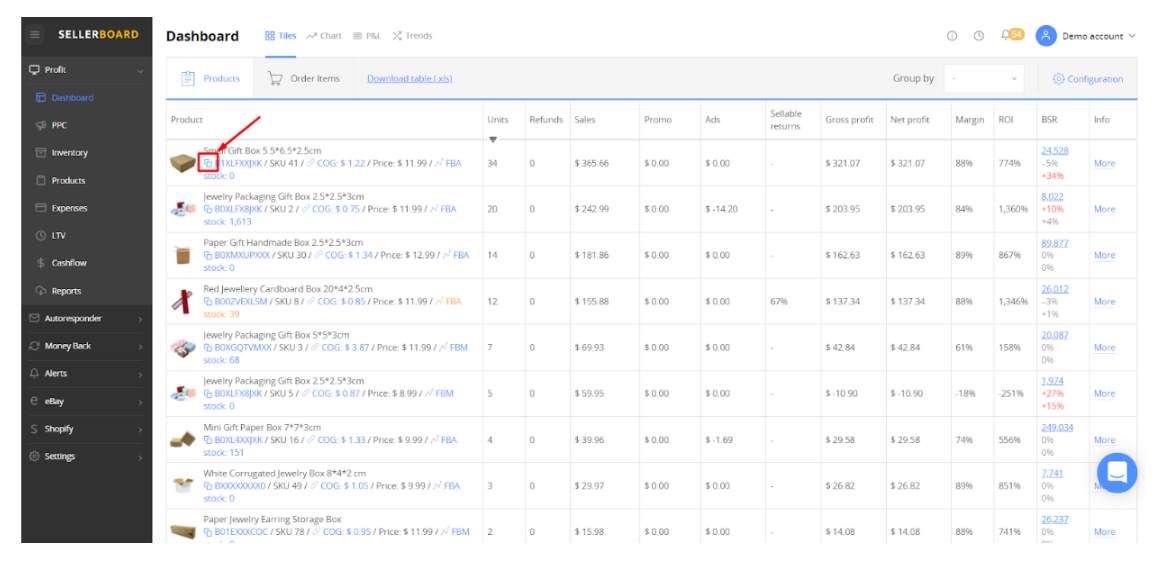Viewport: 1159px width, 570px height.
Task: Open BSR value 8,022 link
Action: tap(1053, 196)
